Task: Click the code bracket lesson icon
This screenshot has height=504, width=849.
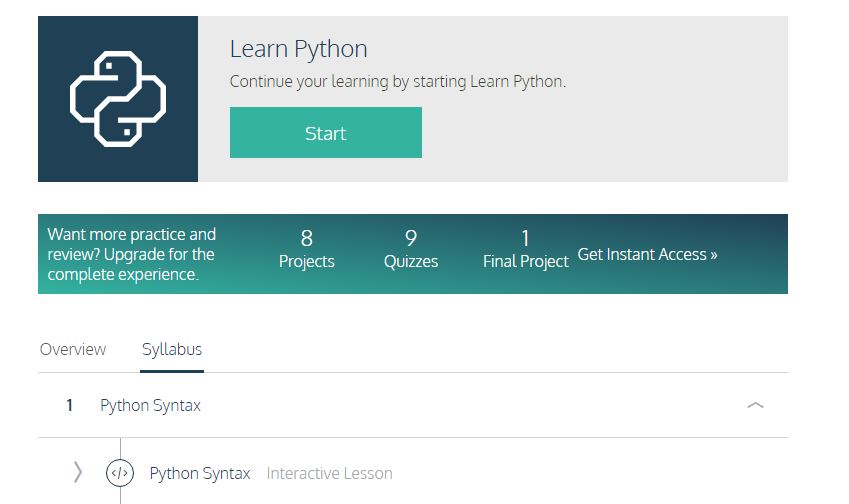Action: pyautogui.click(x=120, y=473)
